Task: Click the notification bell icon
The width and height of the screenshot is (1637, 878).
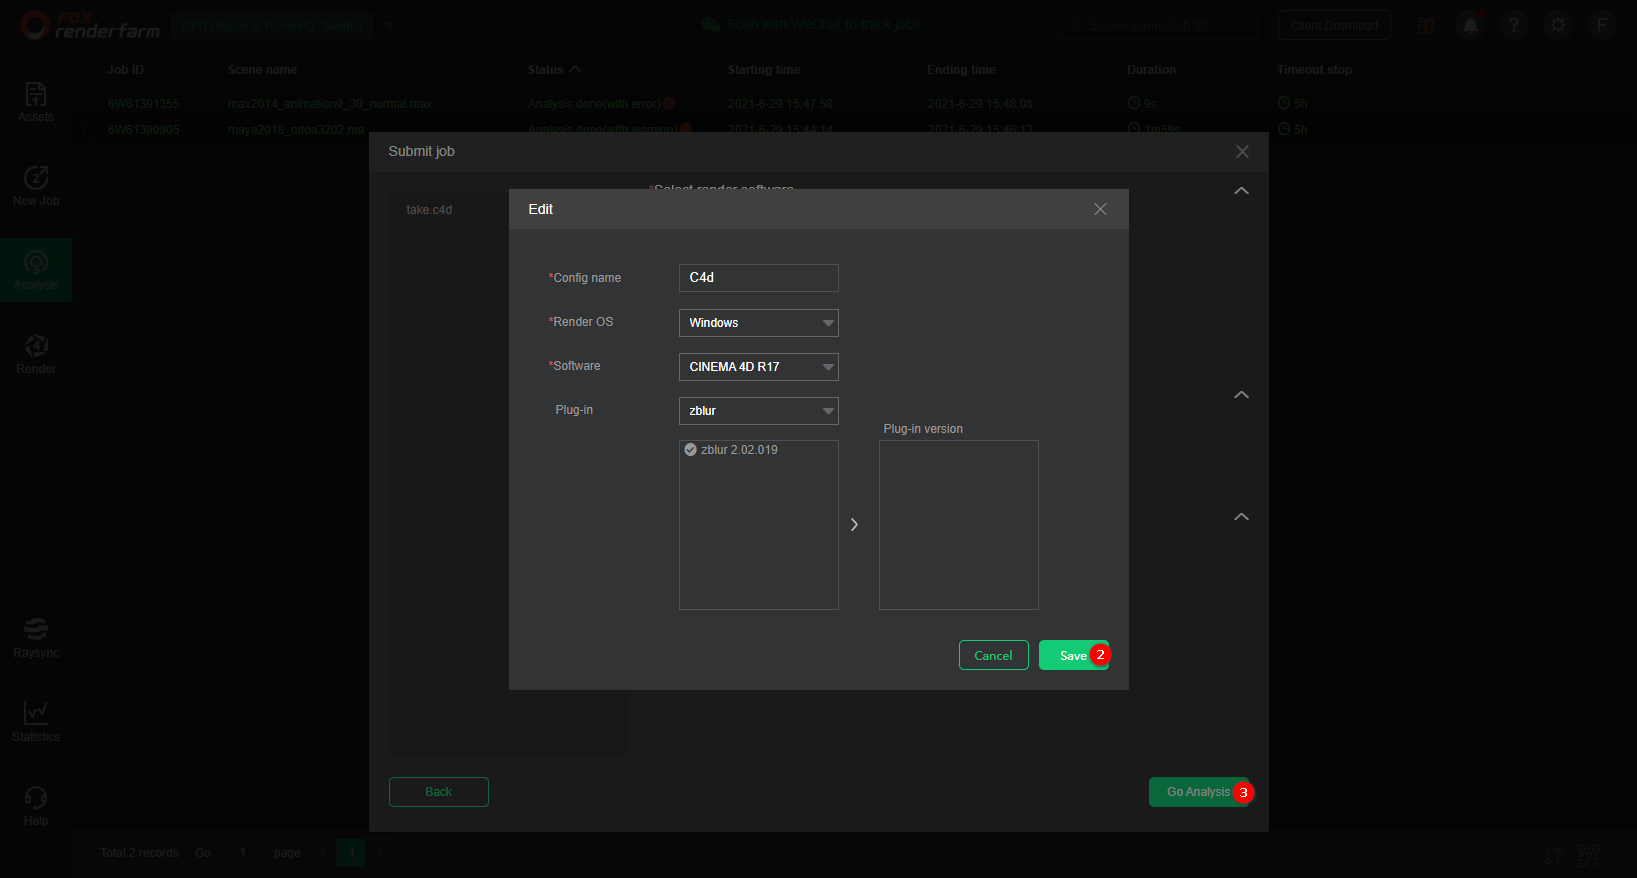Action: click(1470, 25)
